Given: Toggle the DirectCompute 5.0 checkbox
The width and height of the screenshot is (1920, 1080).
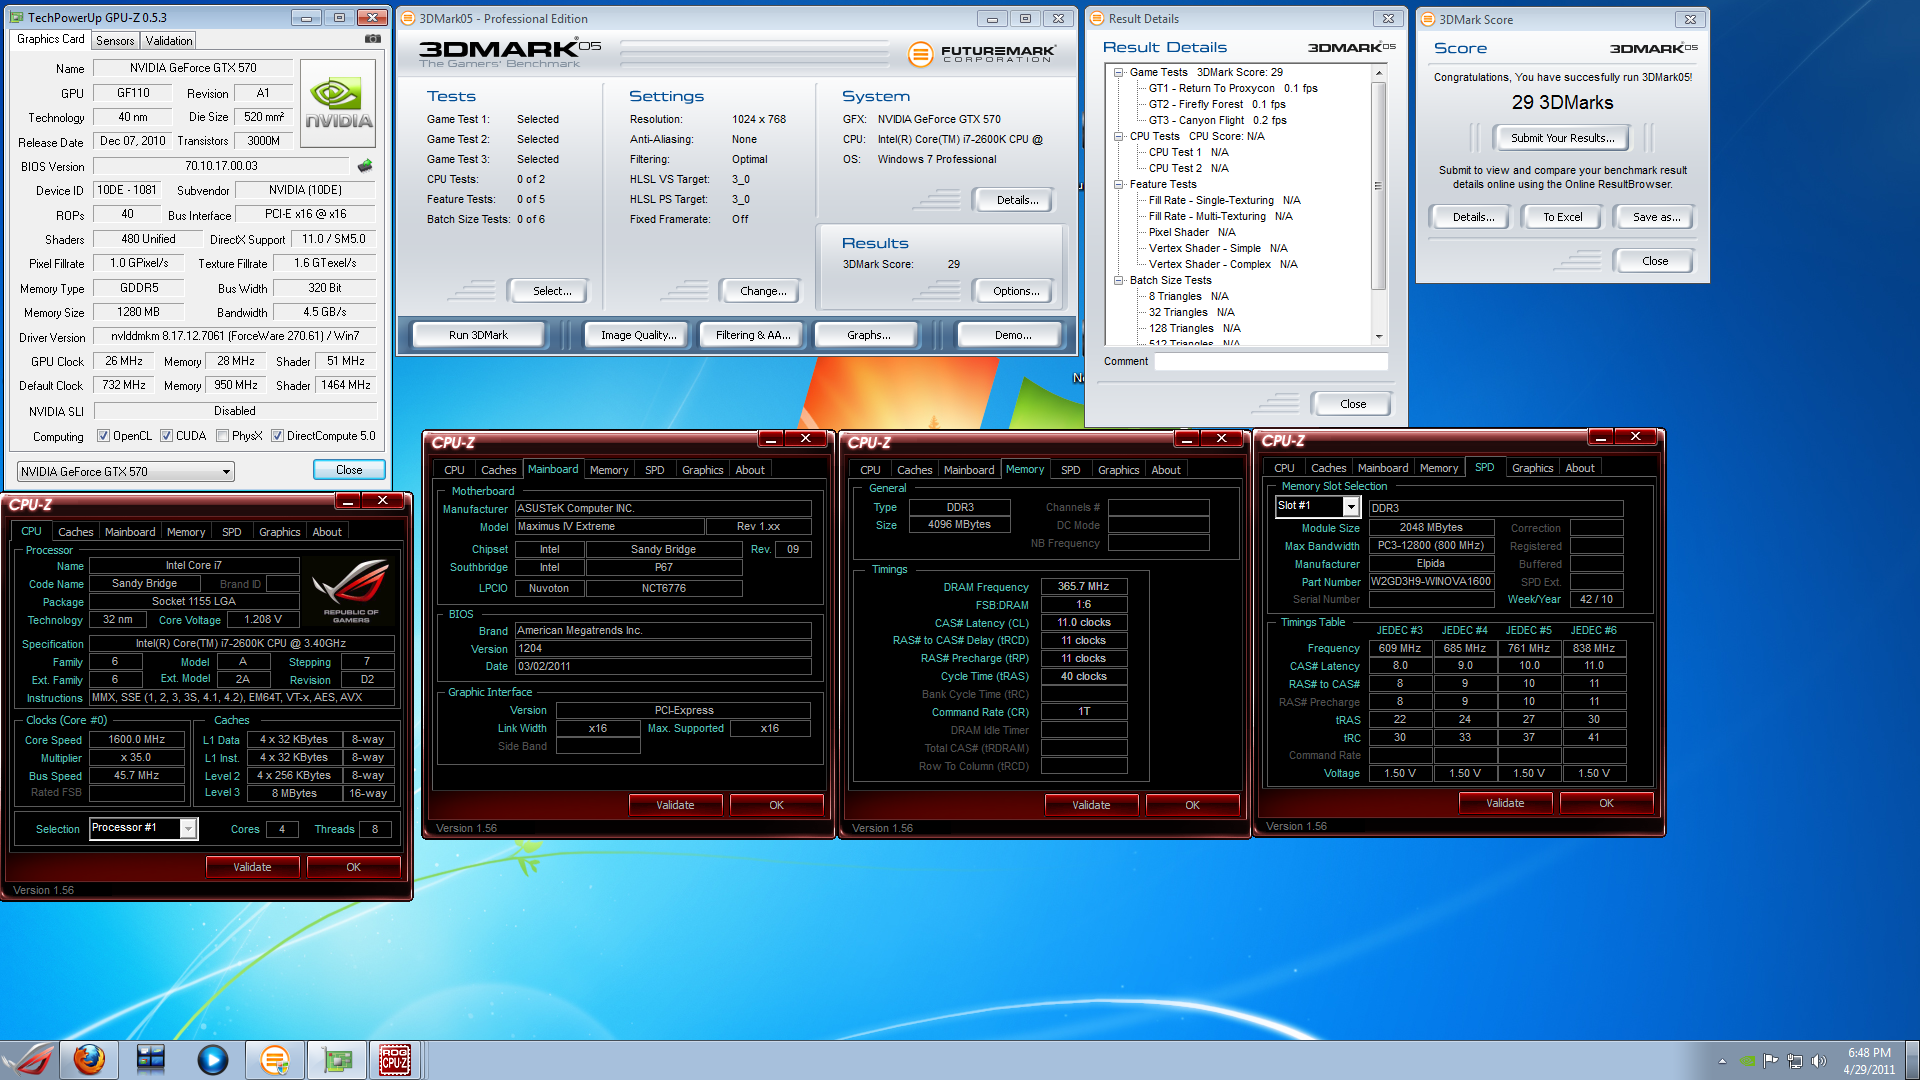Looking at the screenshot, I should (x=277, y=436).
